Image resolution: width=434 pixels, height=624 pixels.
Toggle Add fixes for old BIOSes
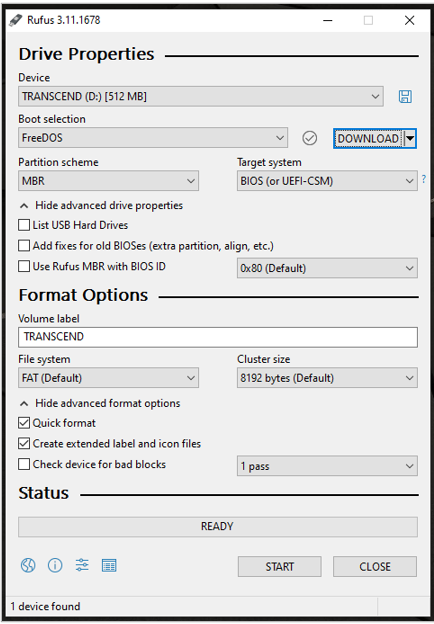pyautogui.click(x=24, y=246)
